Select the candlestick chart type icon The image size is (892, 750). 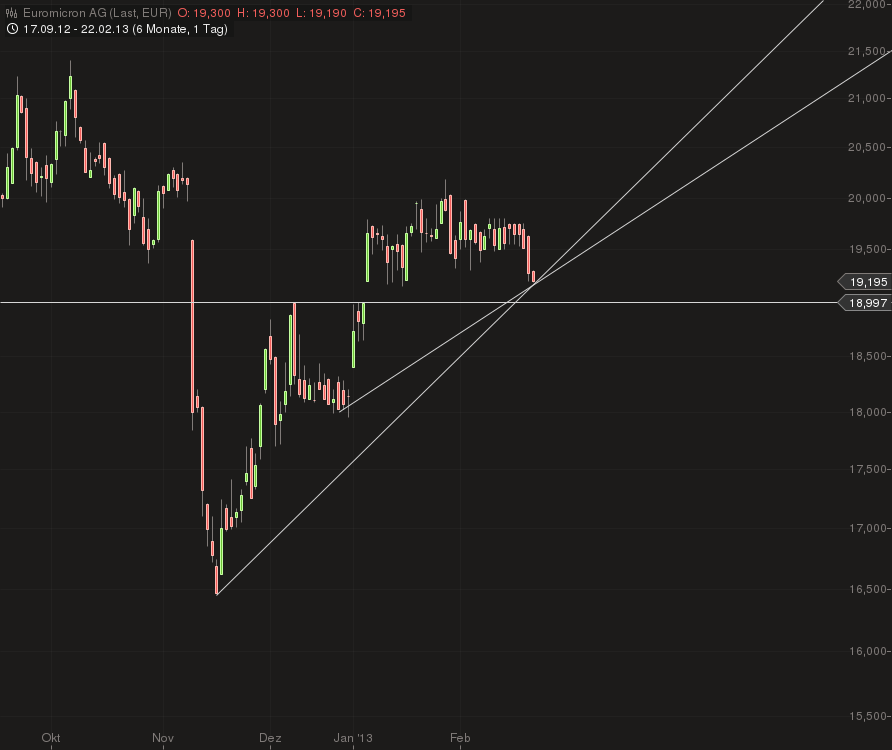point(11,12)
